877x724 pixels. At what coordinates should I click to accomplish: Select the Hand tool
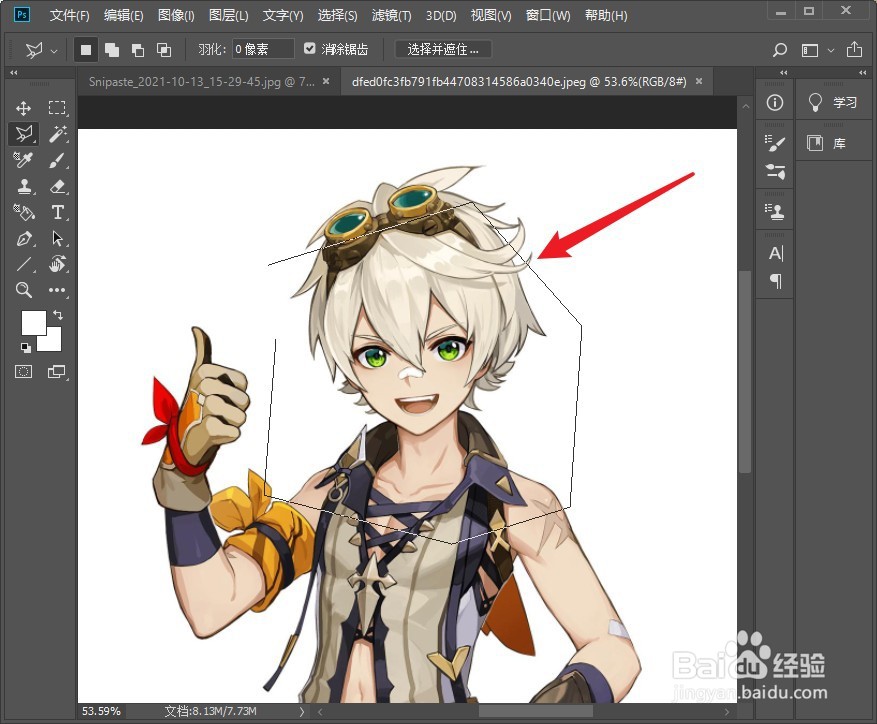pos(57,264)
